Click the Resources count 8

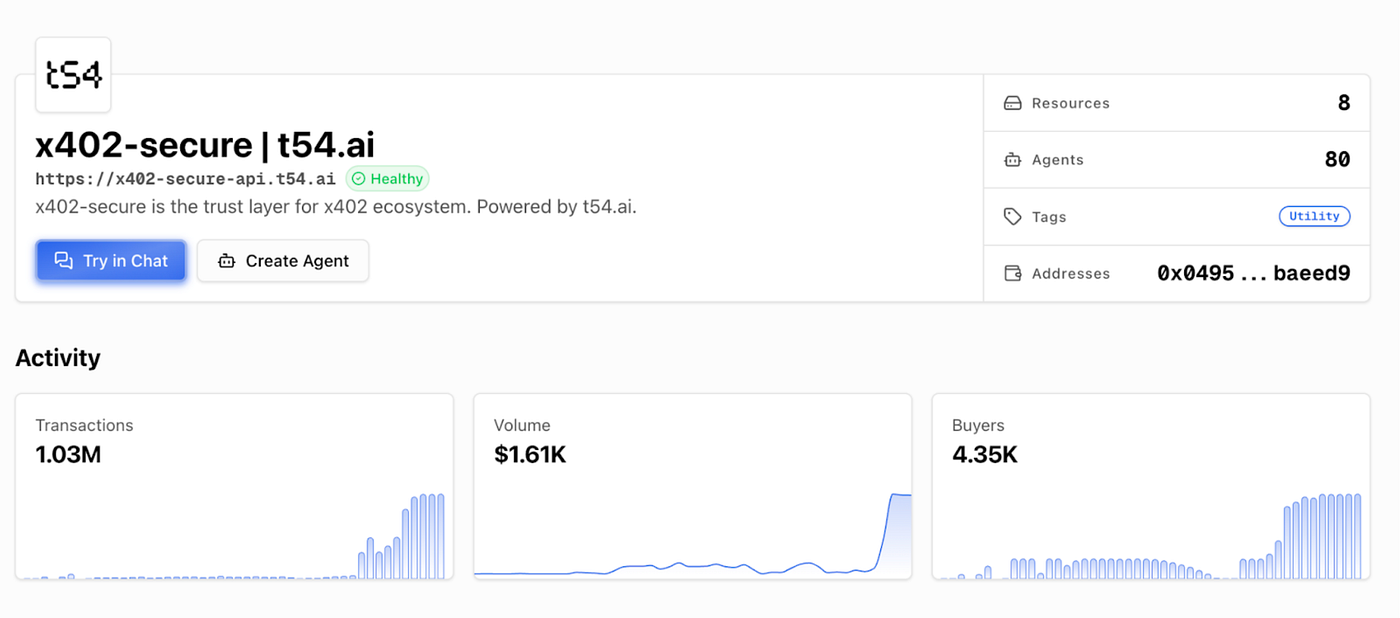pyautogui.click(x=1344, y=103)
